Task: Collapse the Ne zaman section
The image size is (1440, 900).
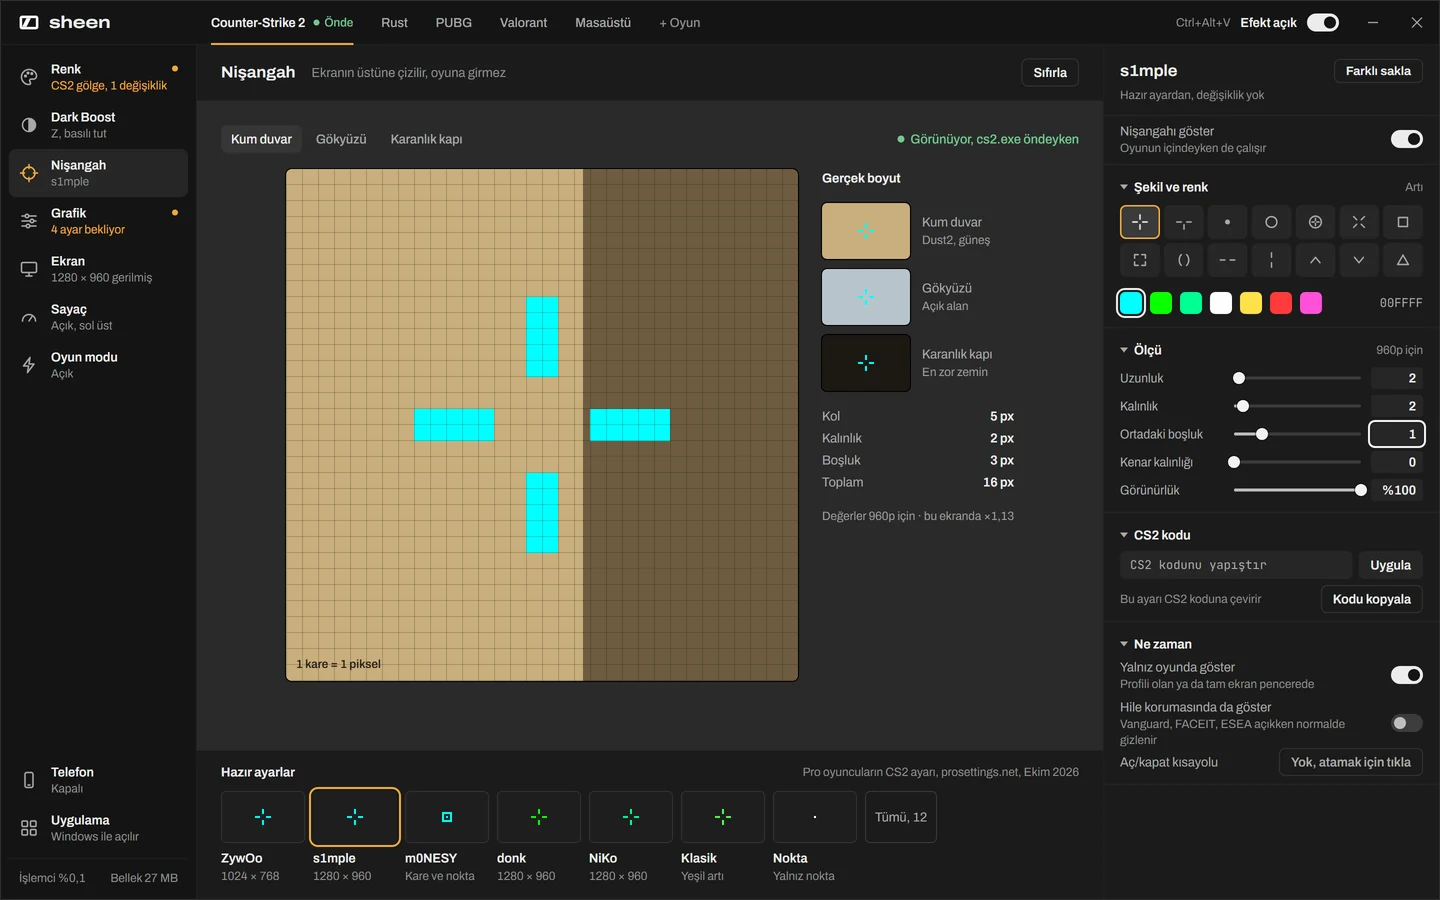Action: [x=1156, y=644]
